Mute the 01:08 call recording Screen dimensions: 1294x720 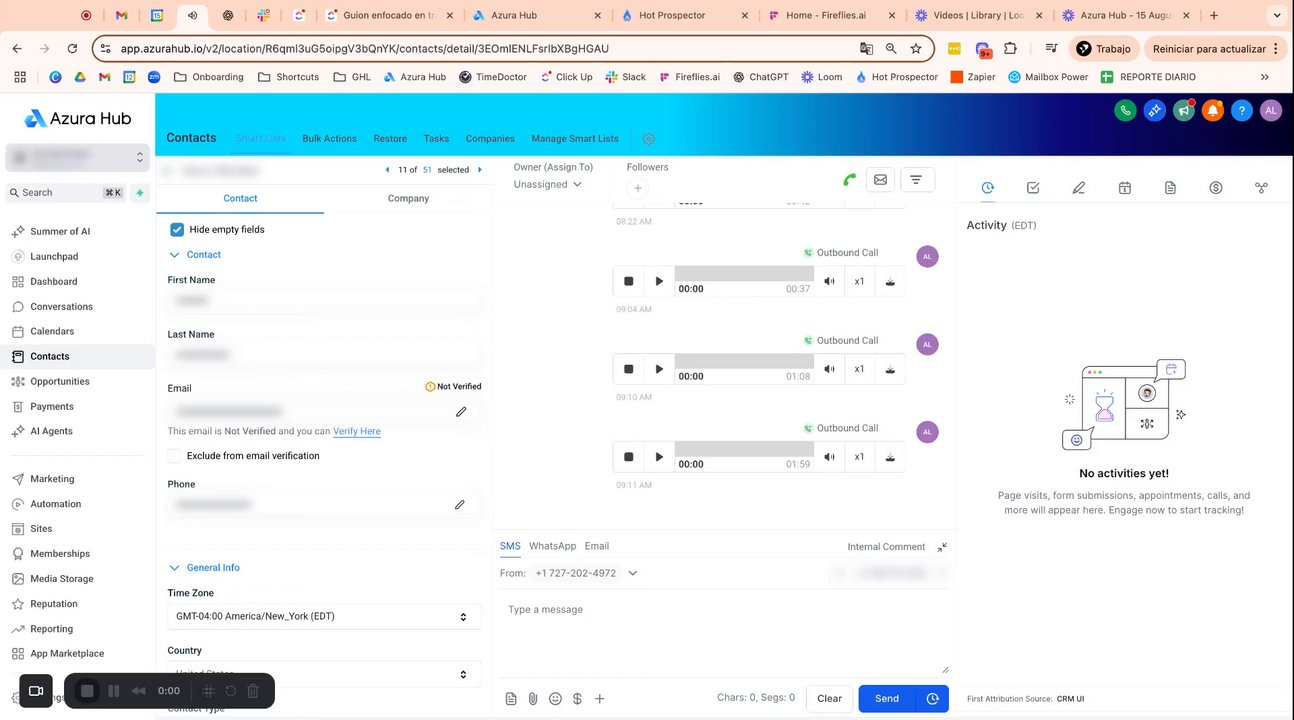pos(829,369)
